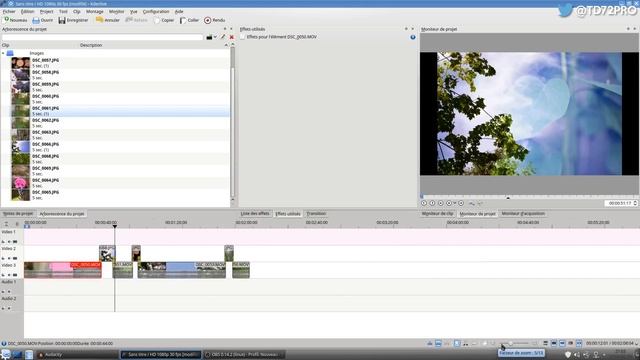The image size is (640, 360).
Task: Open the Montage menu
Action: click(x=95, y=12)
